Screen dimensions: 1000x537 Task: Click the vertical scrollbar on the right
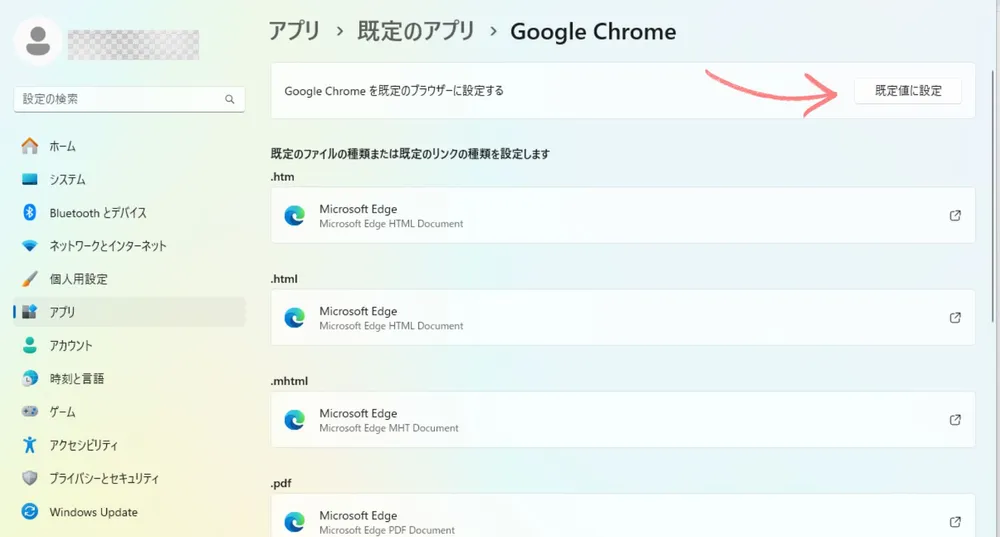pyautogui.click(x=993, y=198)
